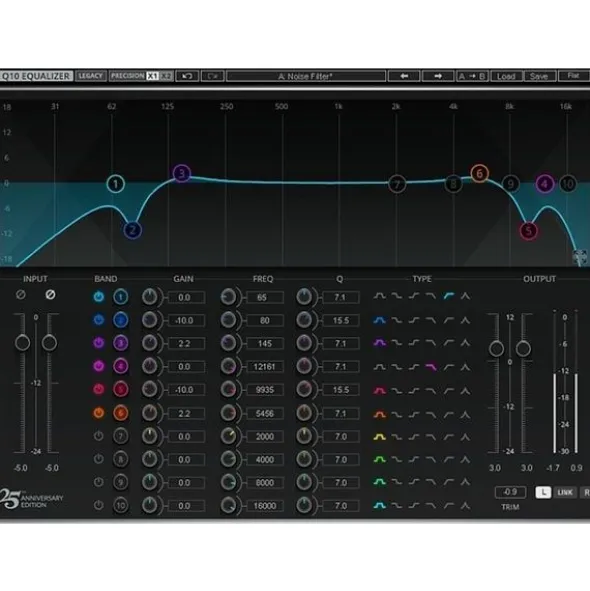Copy setup A to B
This screenshot has width=590, height=591.
pos(472,76)
